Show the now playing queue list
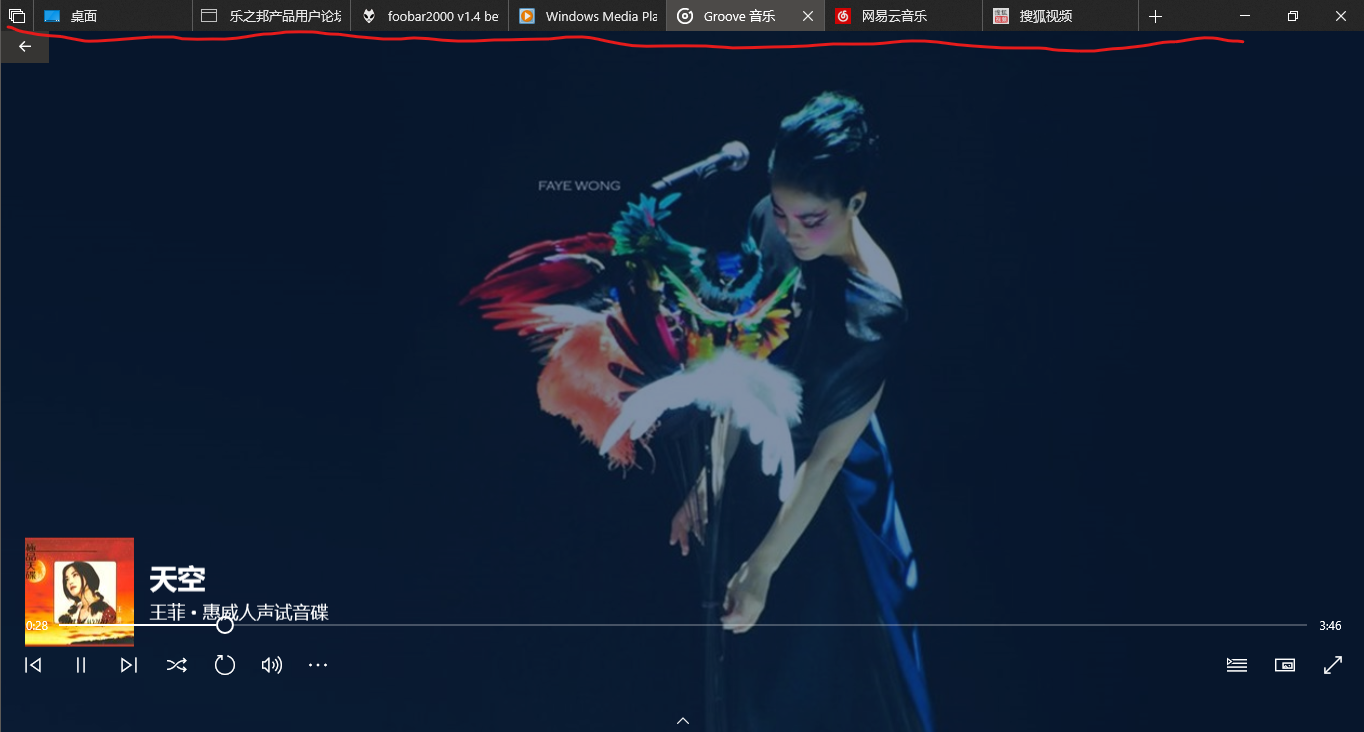This screenshot has height=732, width=1364. pyautogui.click(x=1237, y=665)
